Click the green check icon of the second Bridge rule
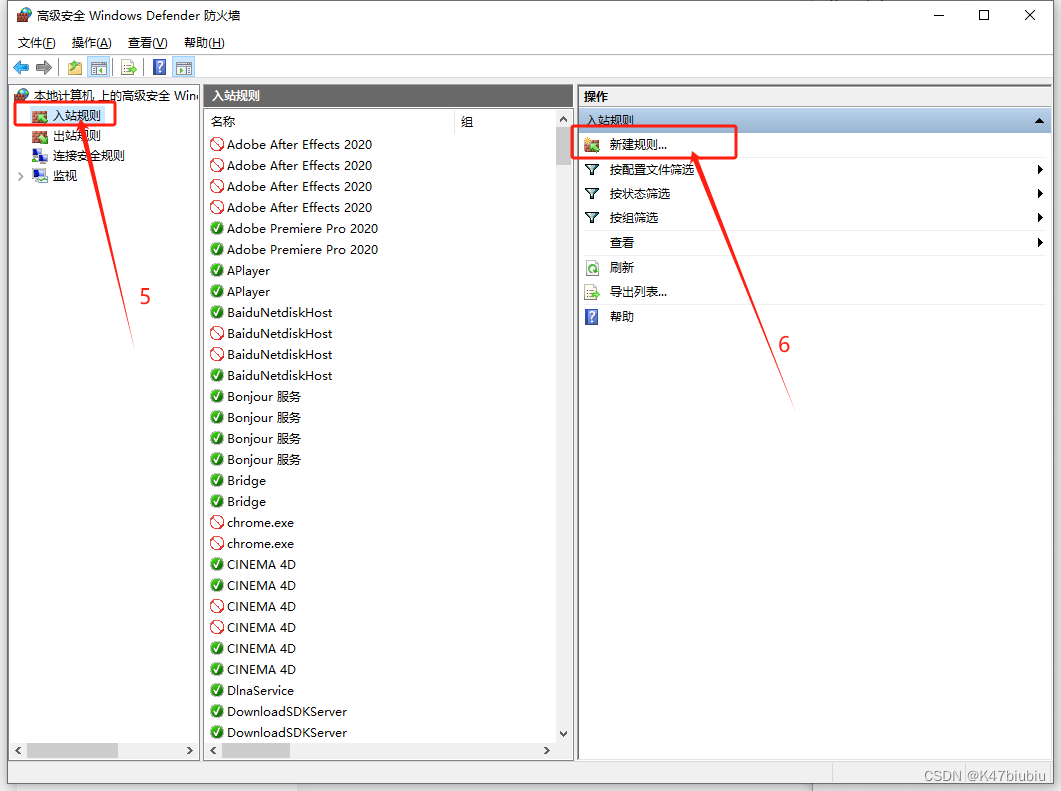The width and height of the screenshot is (1061, 791). [x=217, y=501]
